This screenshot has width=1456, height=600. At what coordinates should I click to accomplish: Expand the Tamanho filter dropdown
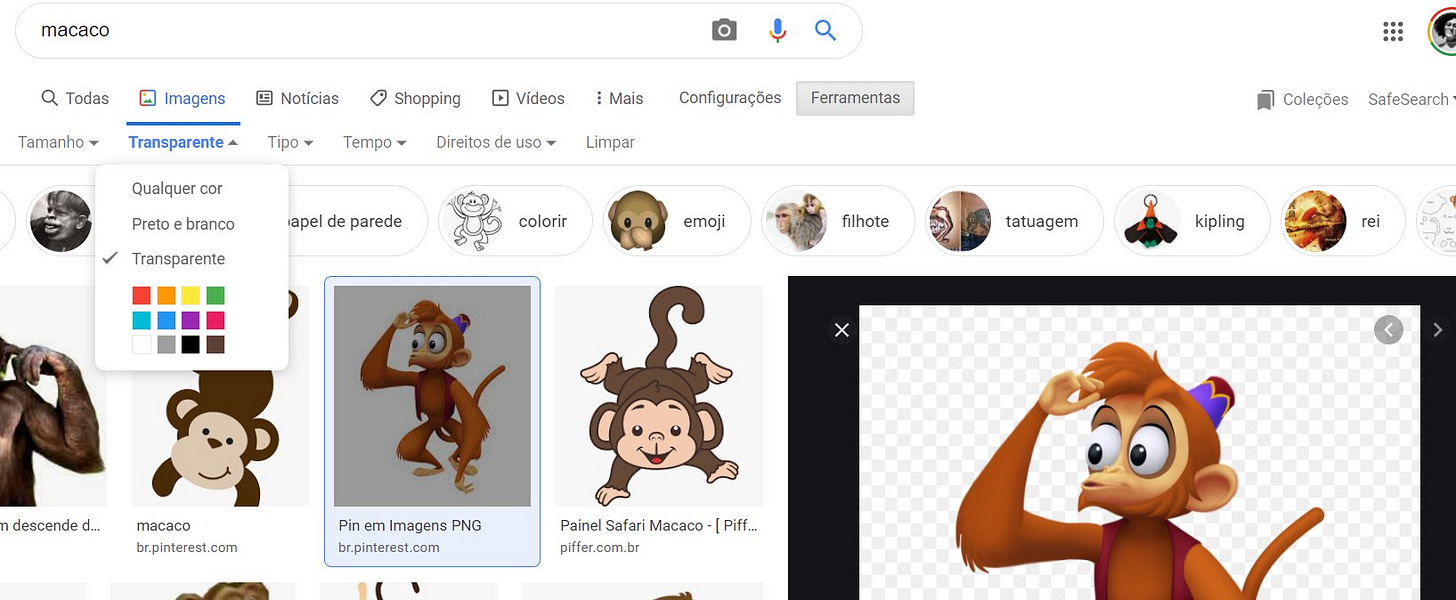(x=58, y=142)
